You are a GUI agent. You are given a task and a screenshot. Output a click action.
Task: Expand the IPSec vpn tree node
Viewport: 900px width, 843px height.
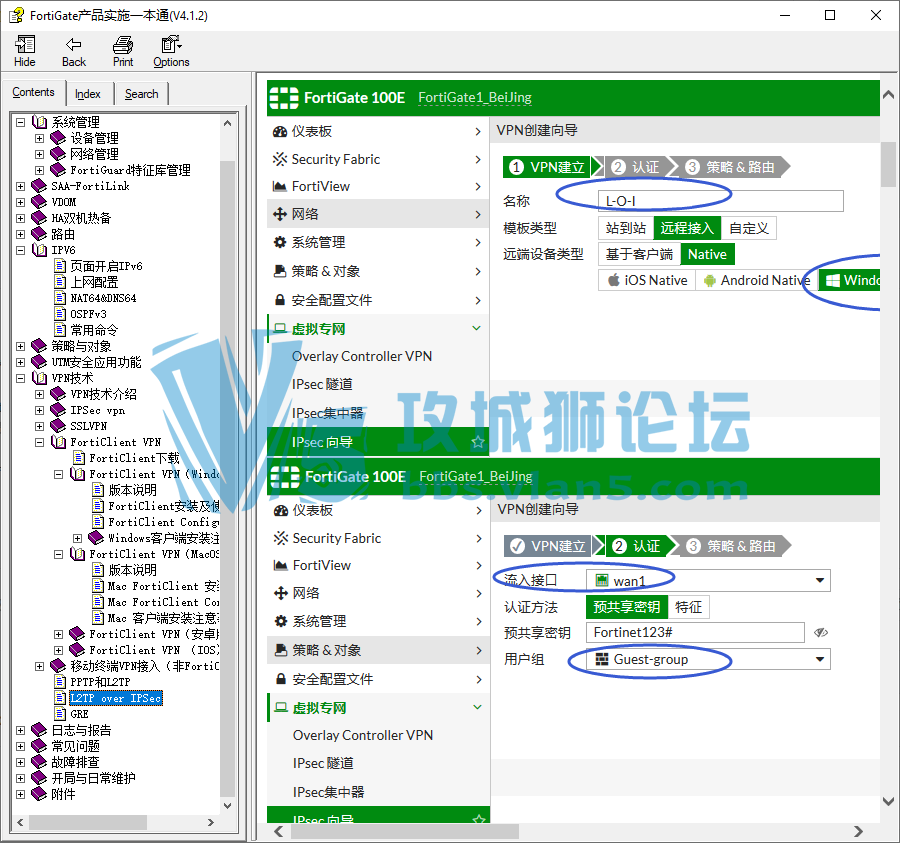40,410
